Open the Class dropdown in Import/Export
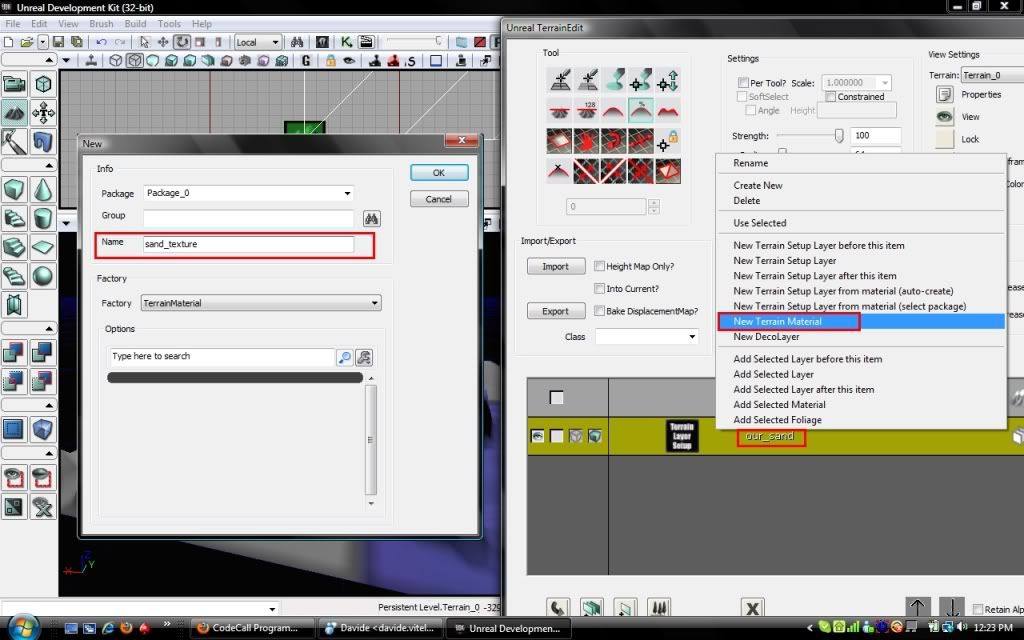 point(647,336)
